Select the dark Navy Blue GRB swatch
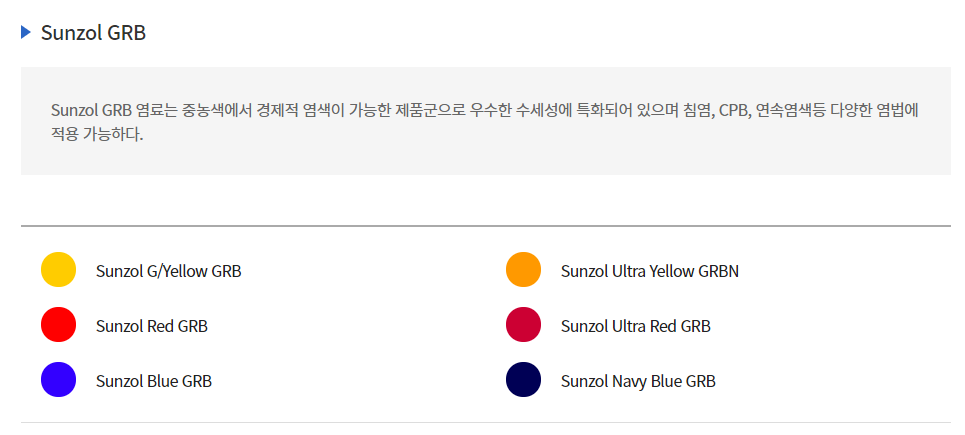 click(523, 379)
